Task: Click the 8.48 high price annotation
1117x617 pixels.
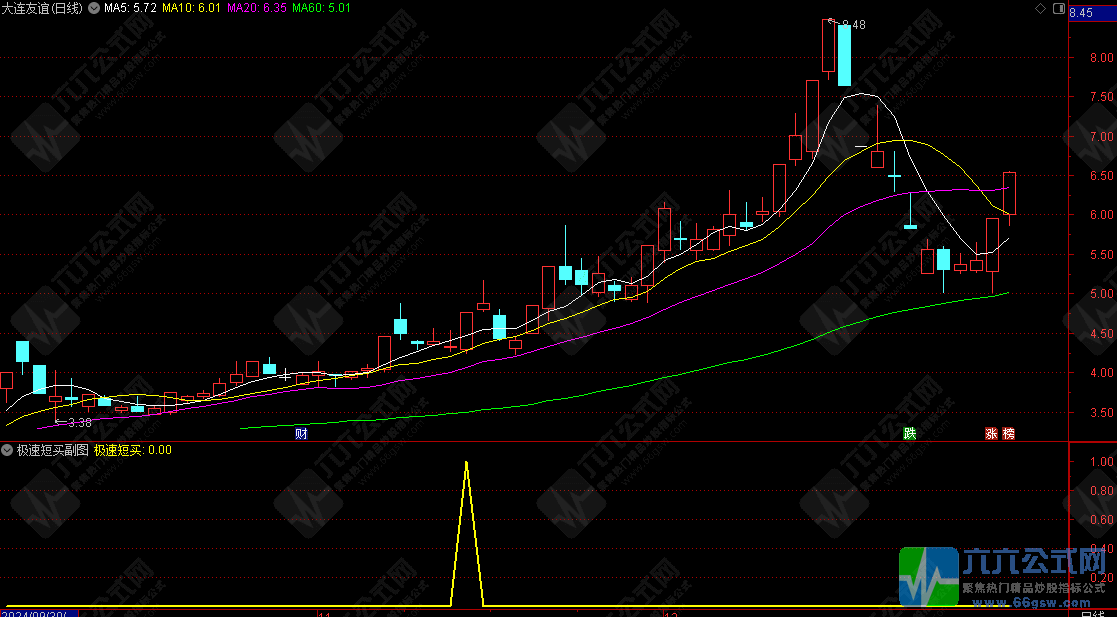Action: 853,24
